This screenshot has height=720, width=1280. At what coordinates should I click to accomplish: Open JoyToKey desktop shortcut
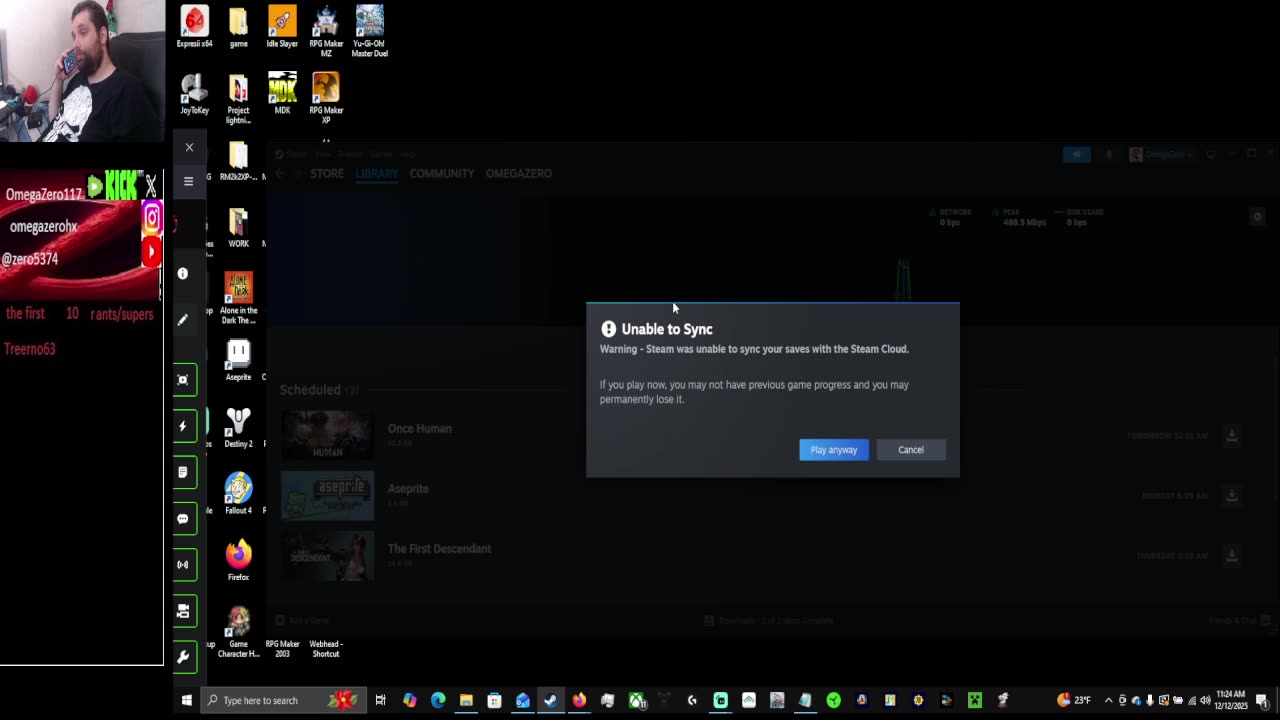[x=194, y=94]
